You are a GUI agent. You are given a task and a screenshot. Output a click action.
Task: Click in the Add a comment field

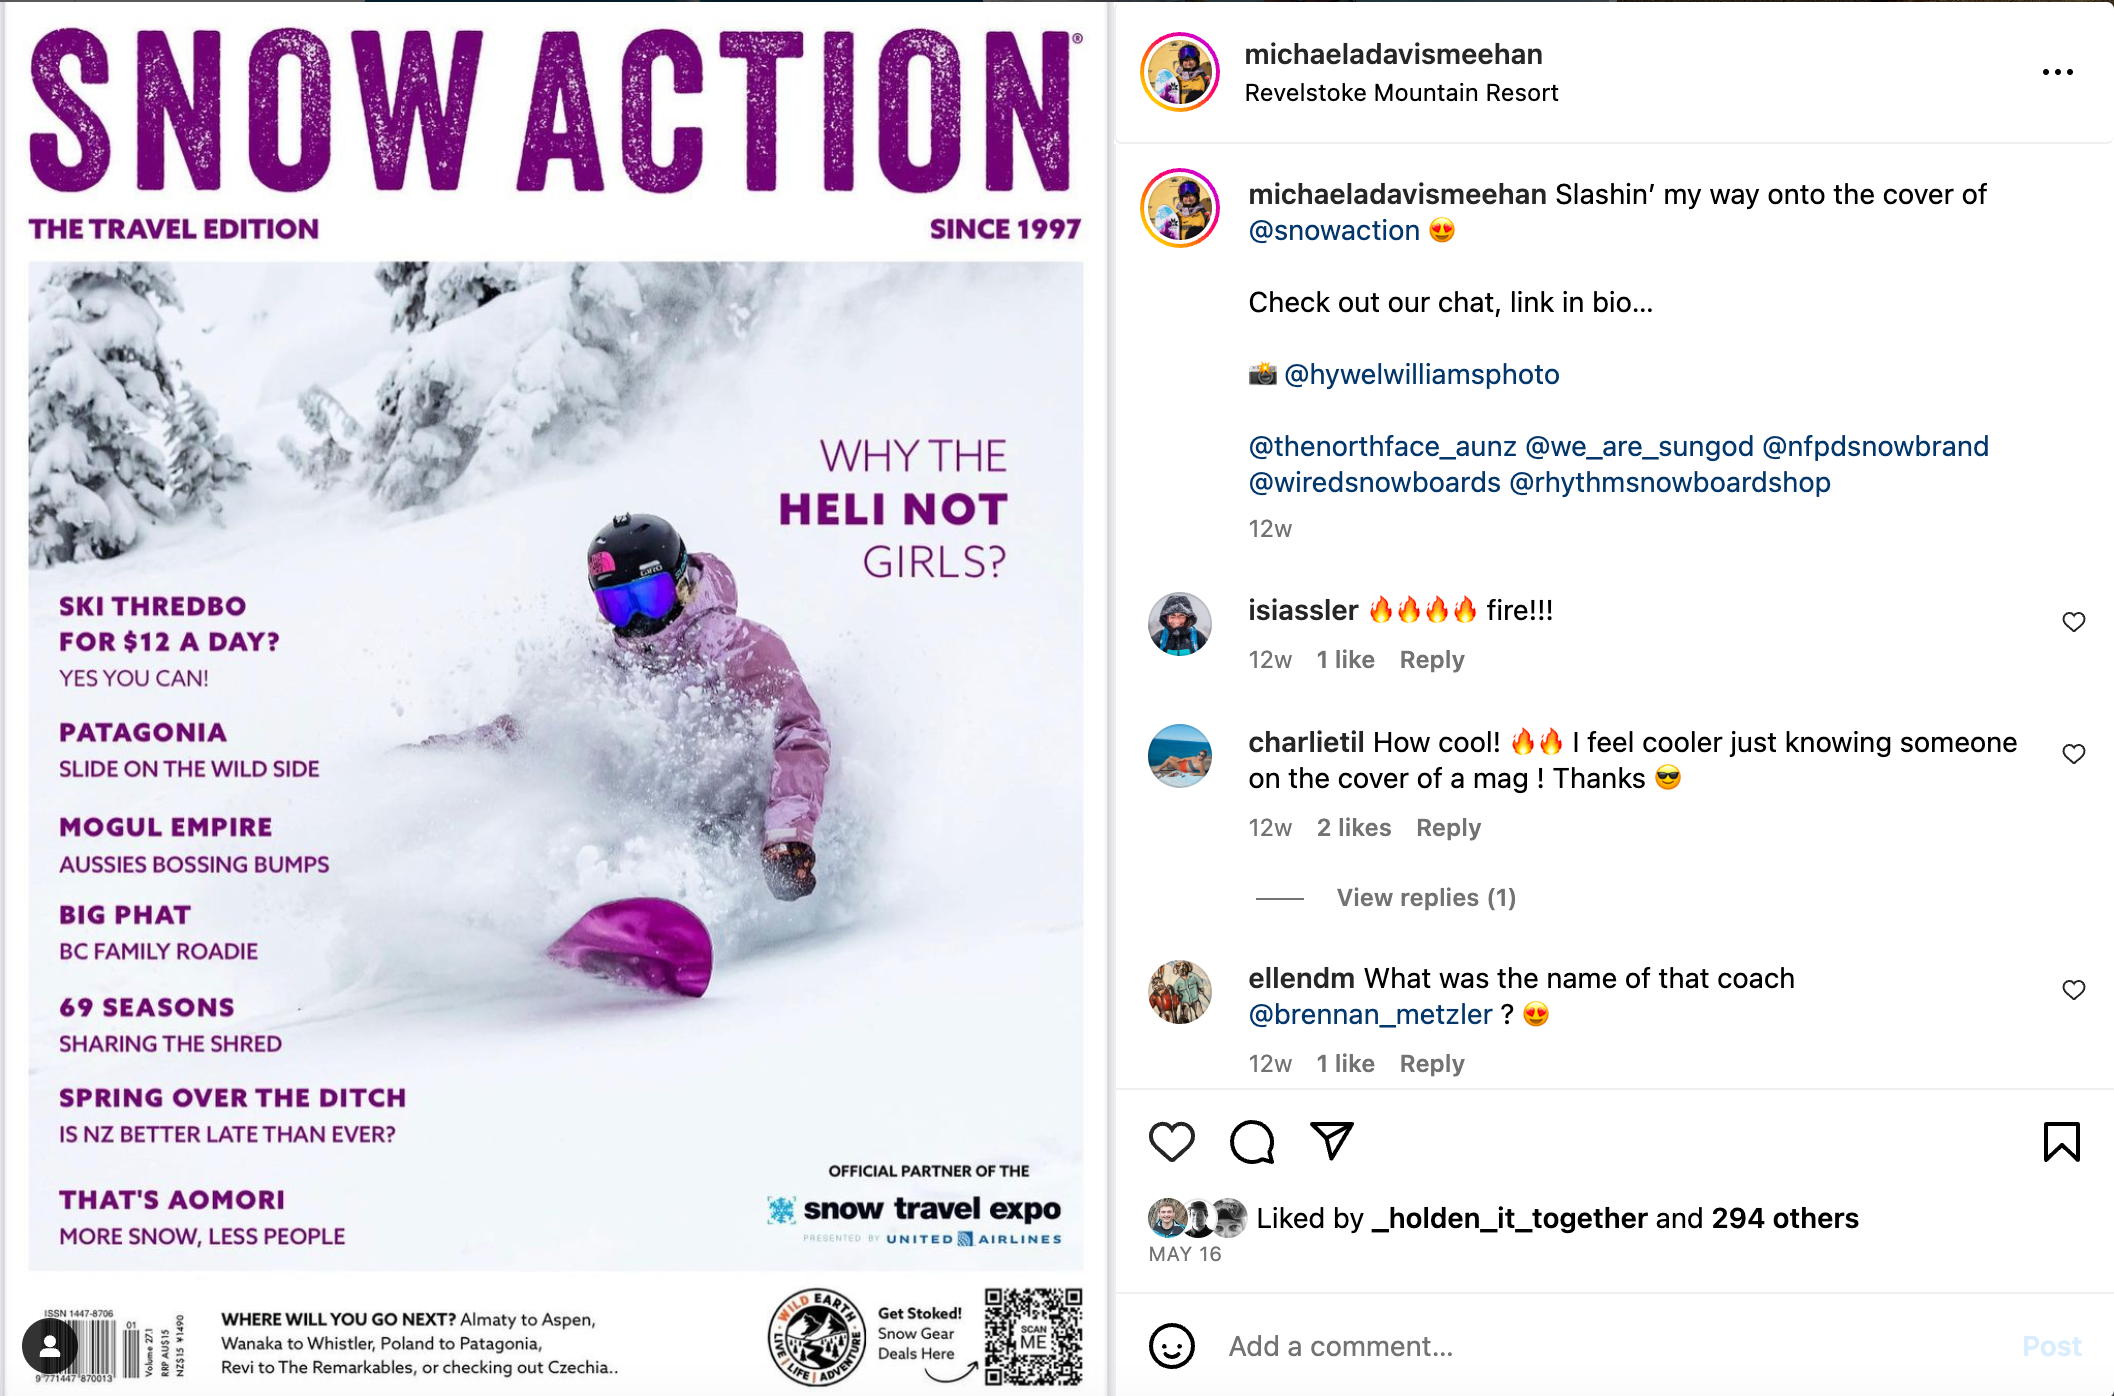[1600, 1346]
